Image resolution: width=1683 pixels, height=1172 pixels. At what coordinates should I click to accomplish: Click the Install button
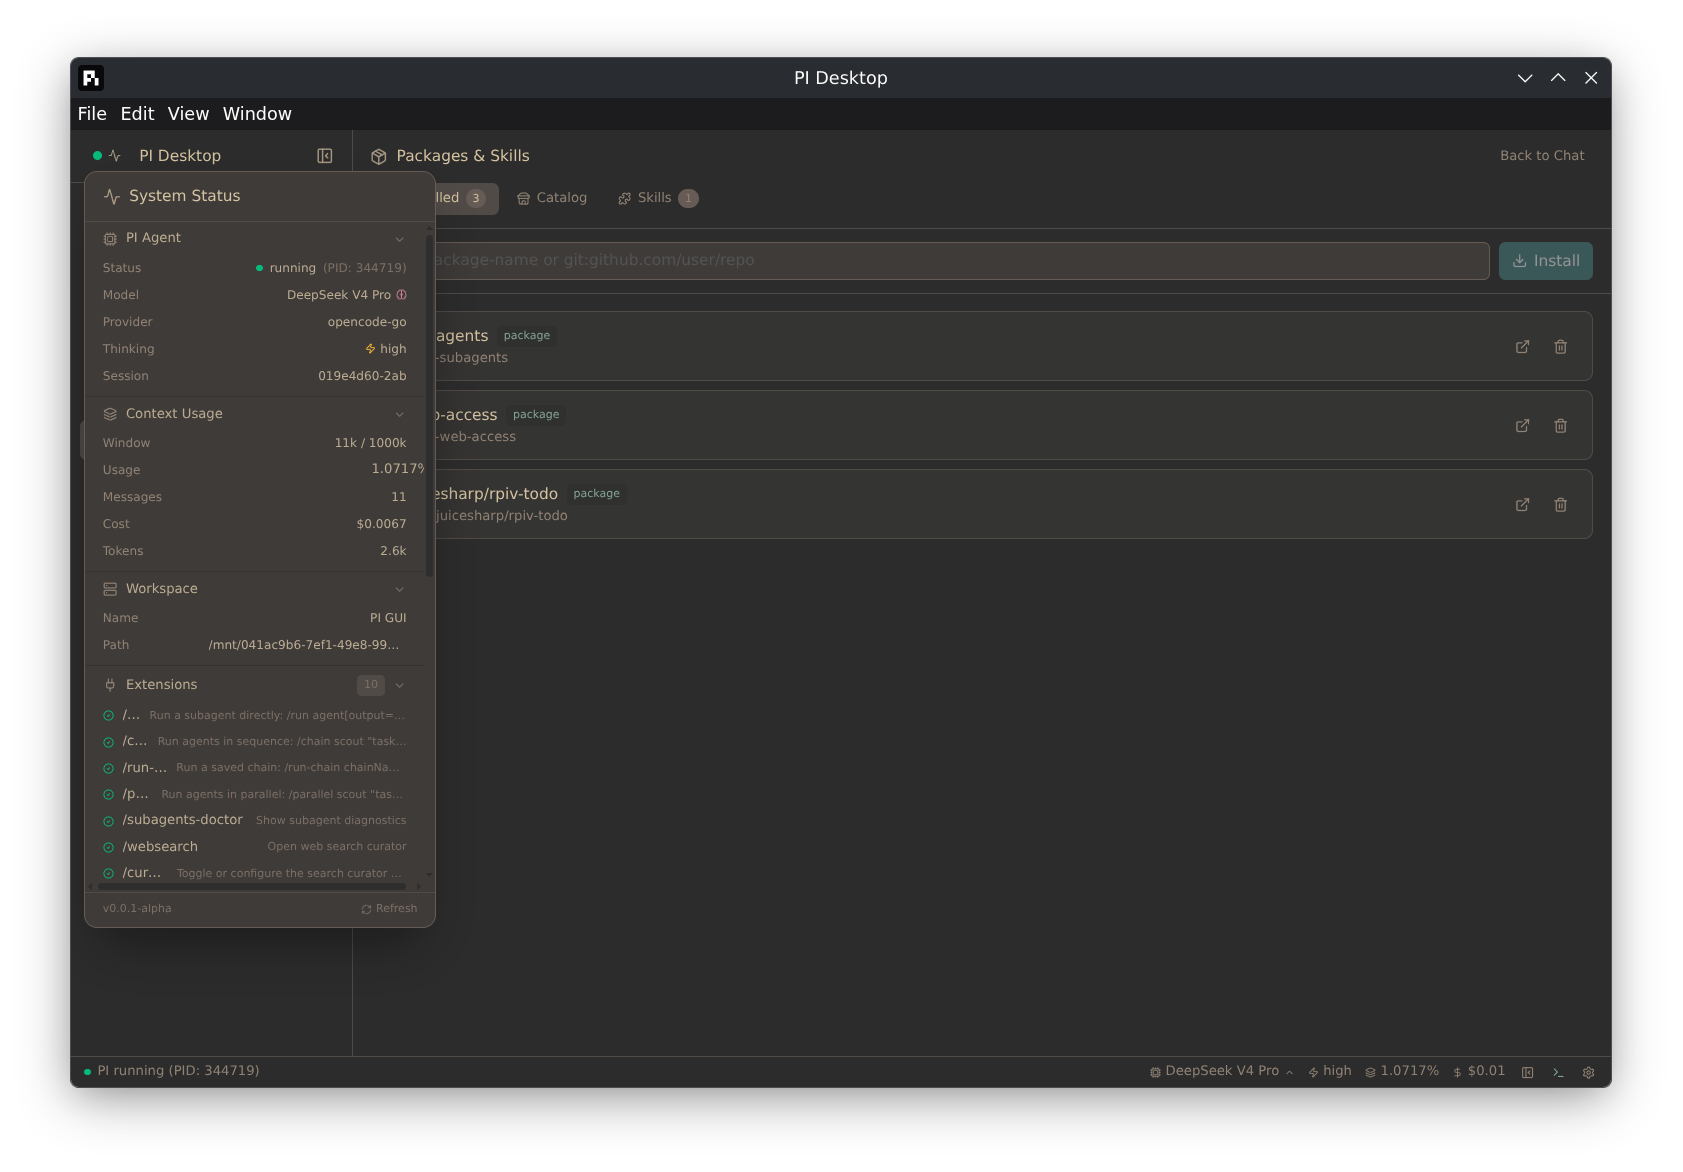(1545, 261)
